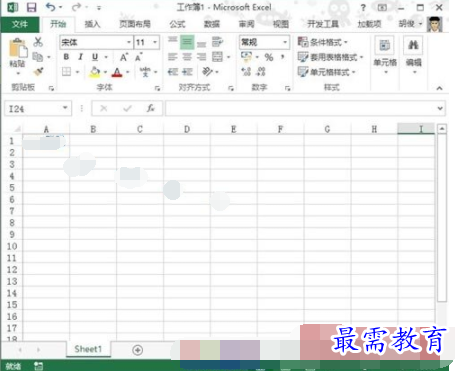Enable wrap text

tap(217, 42)
